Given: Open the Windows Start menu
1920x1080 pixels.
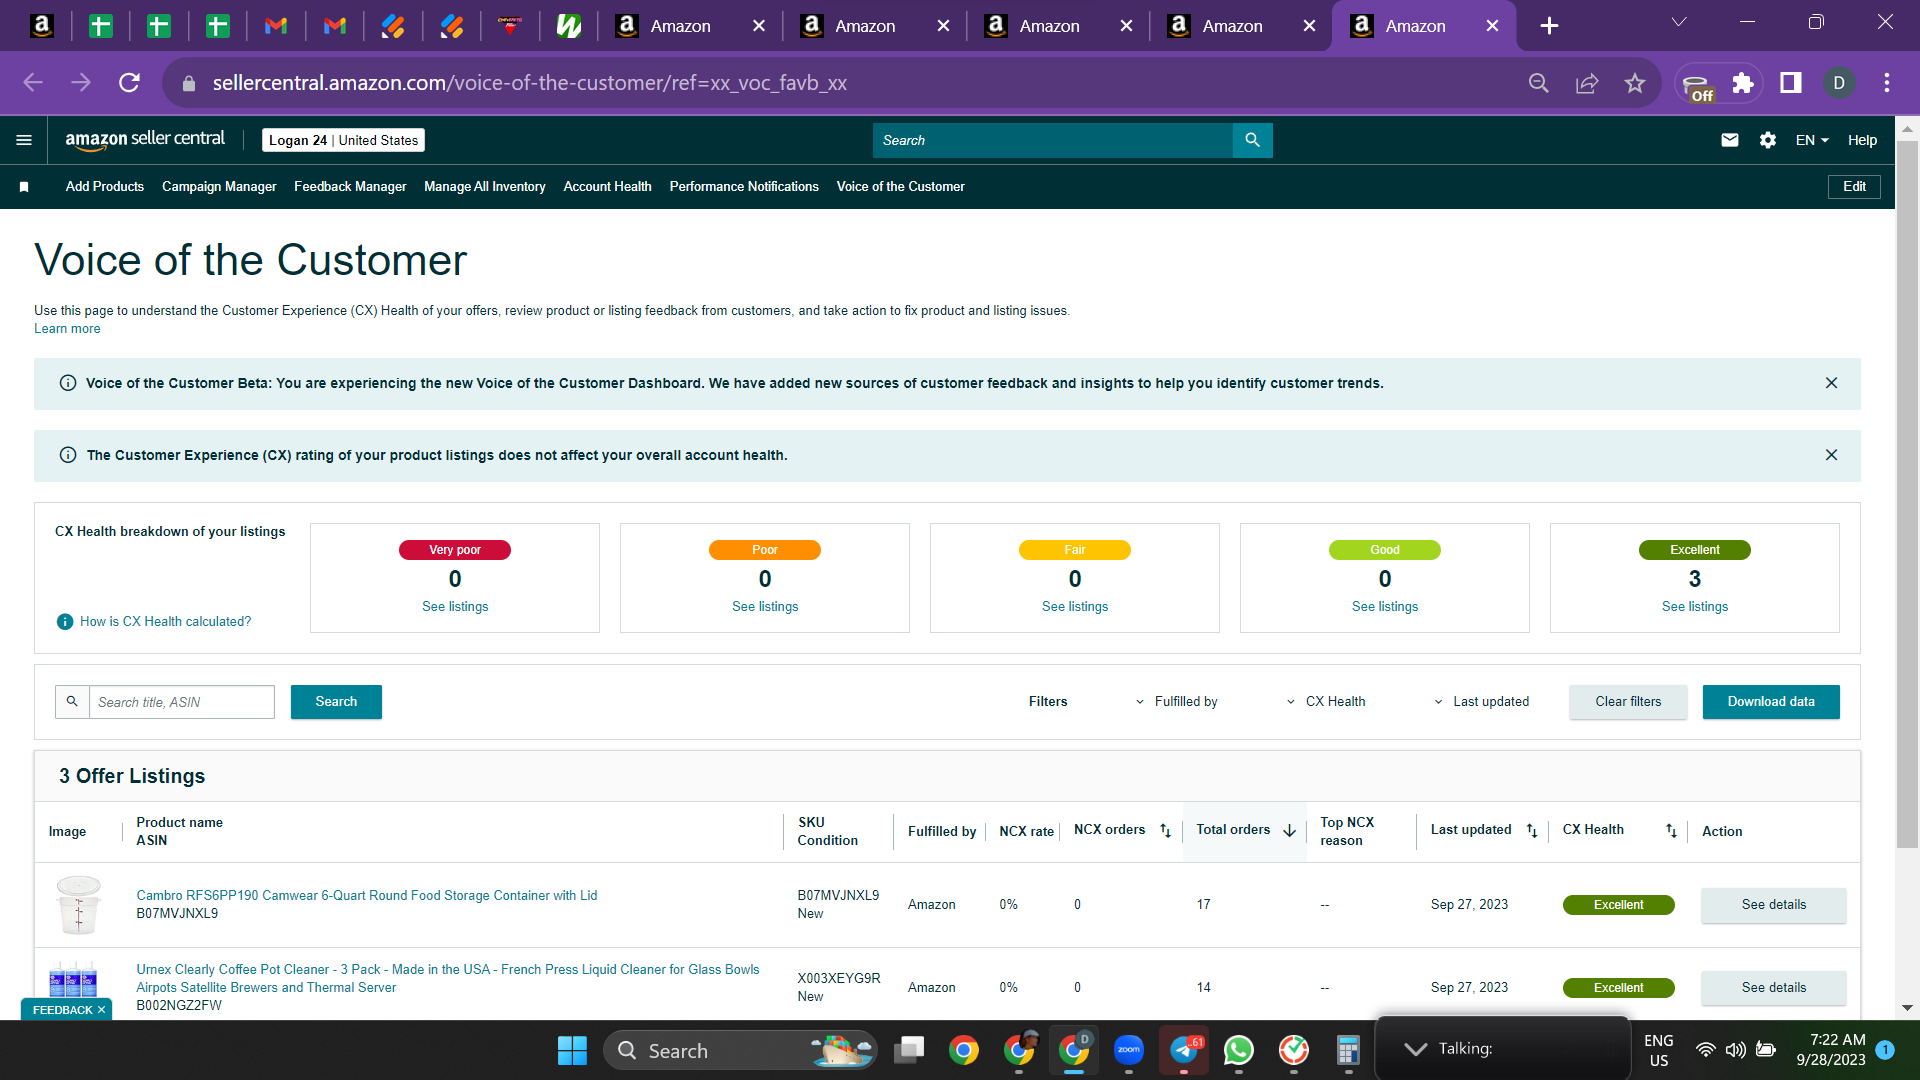Looking at the screenshot, I should tap(572, 1050).
